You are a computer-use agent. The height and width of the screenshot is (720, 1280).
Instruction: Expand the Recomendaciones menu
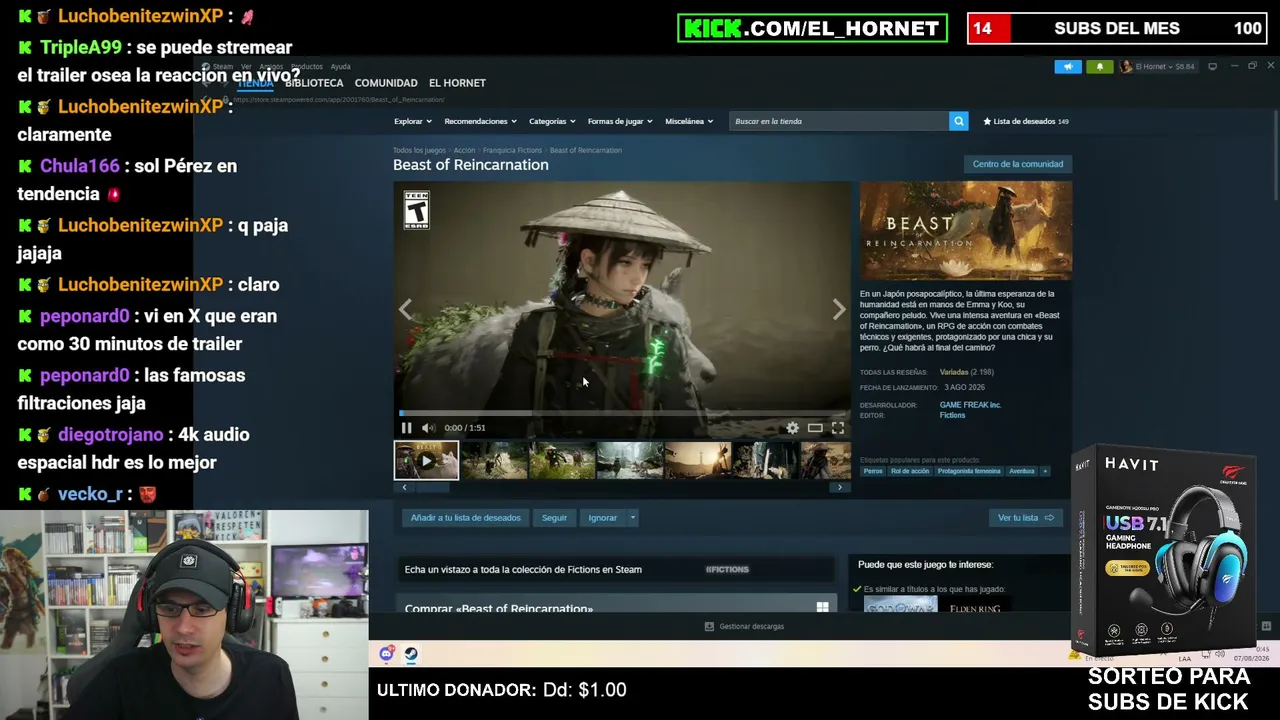[x=480, y=121]
